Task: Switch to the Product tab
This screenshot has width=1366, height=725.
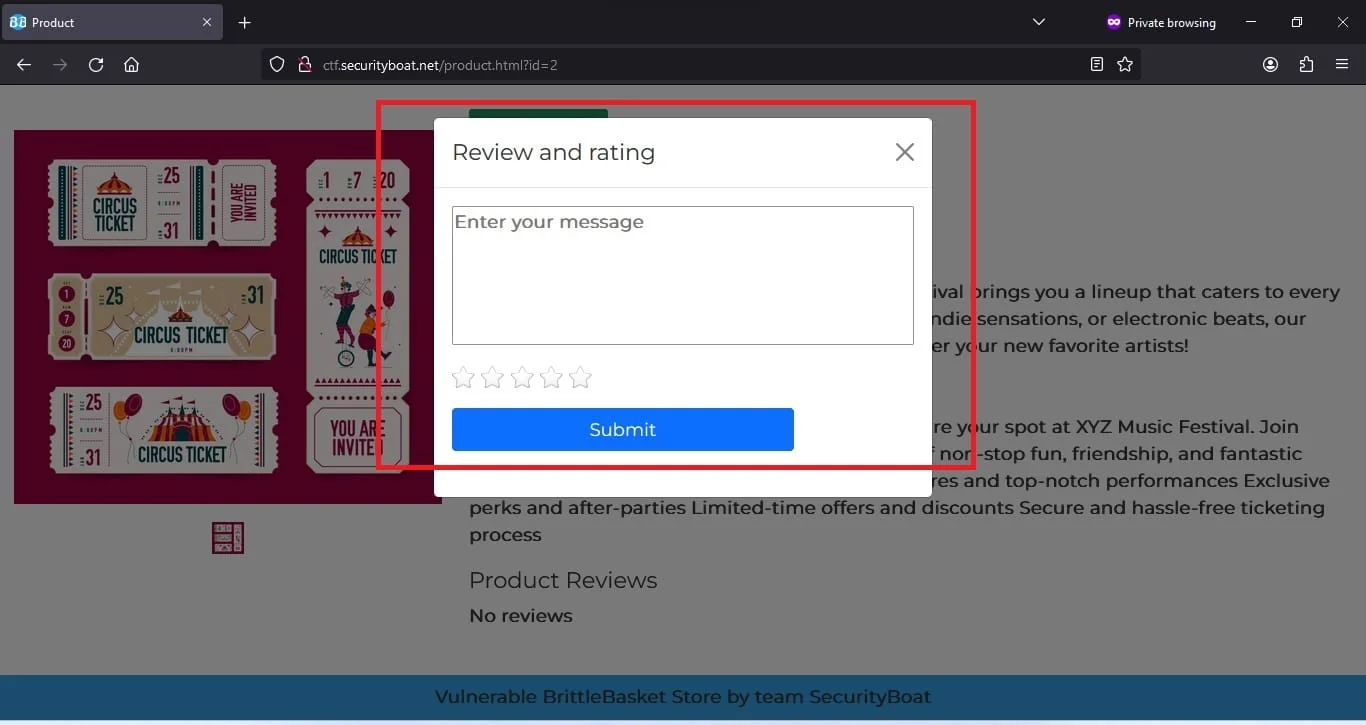Action: [112, 22]
